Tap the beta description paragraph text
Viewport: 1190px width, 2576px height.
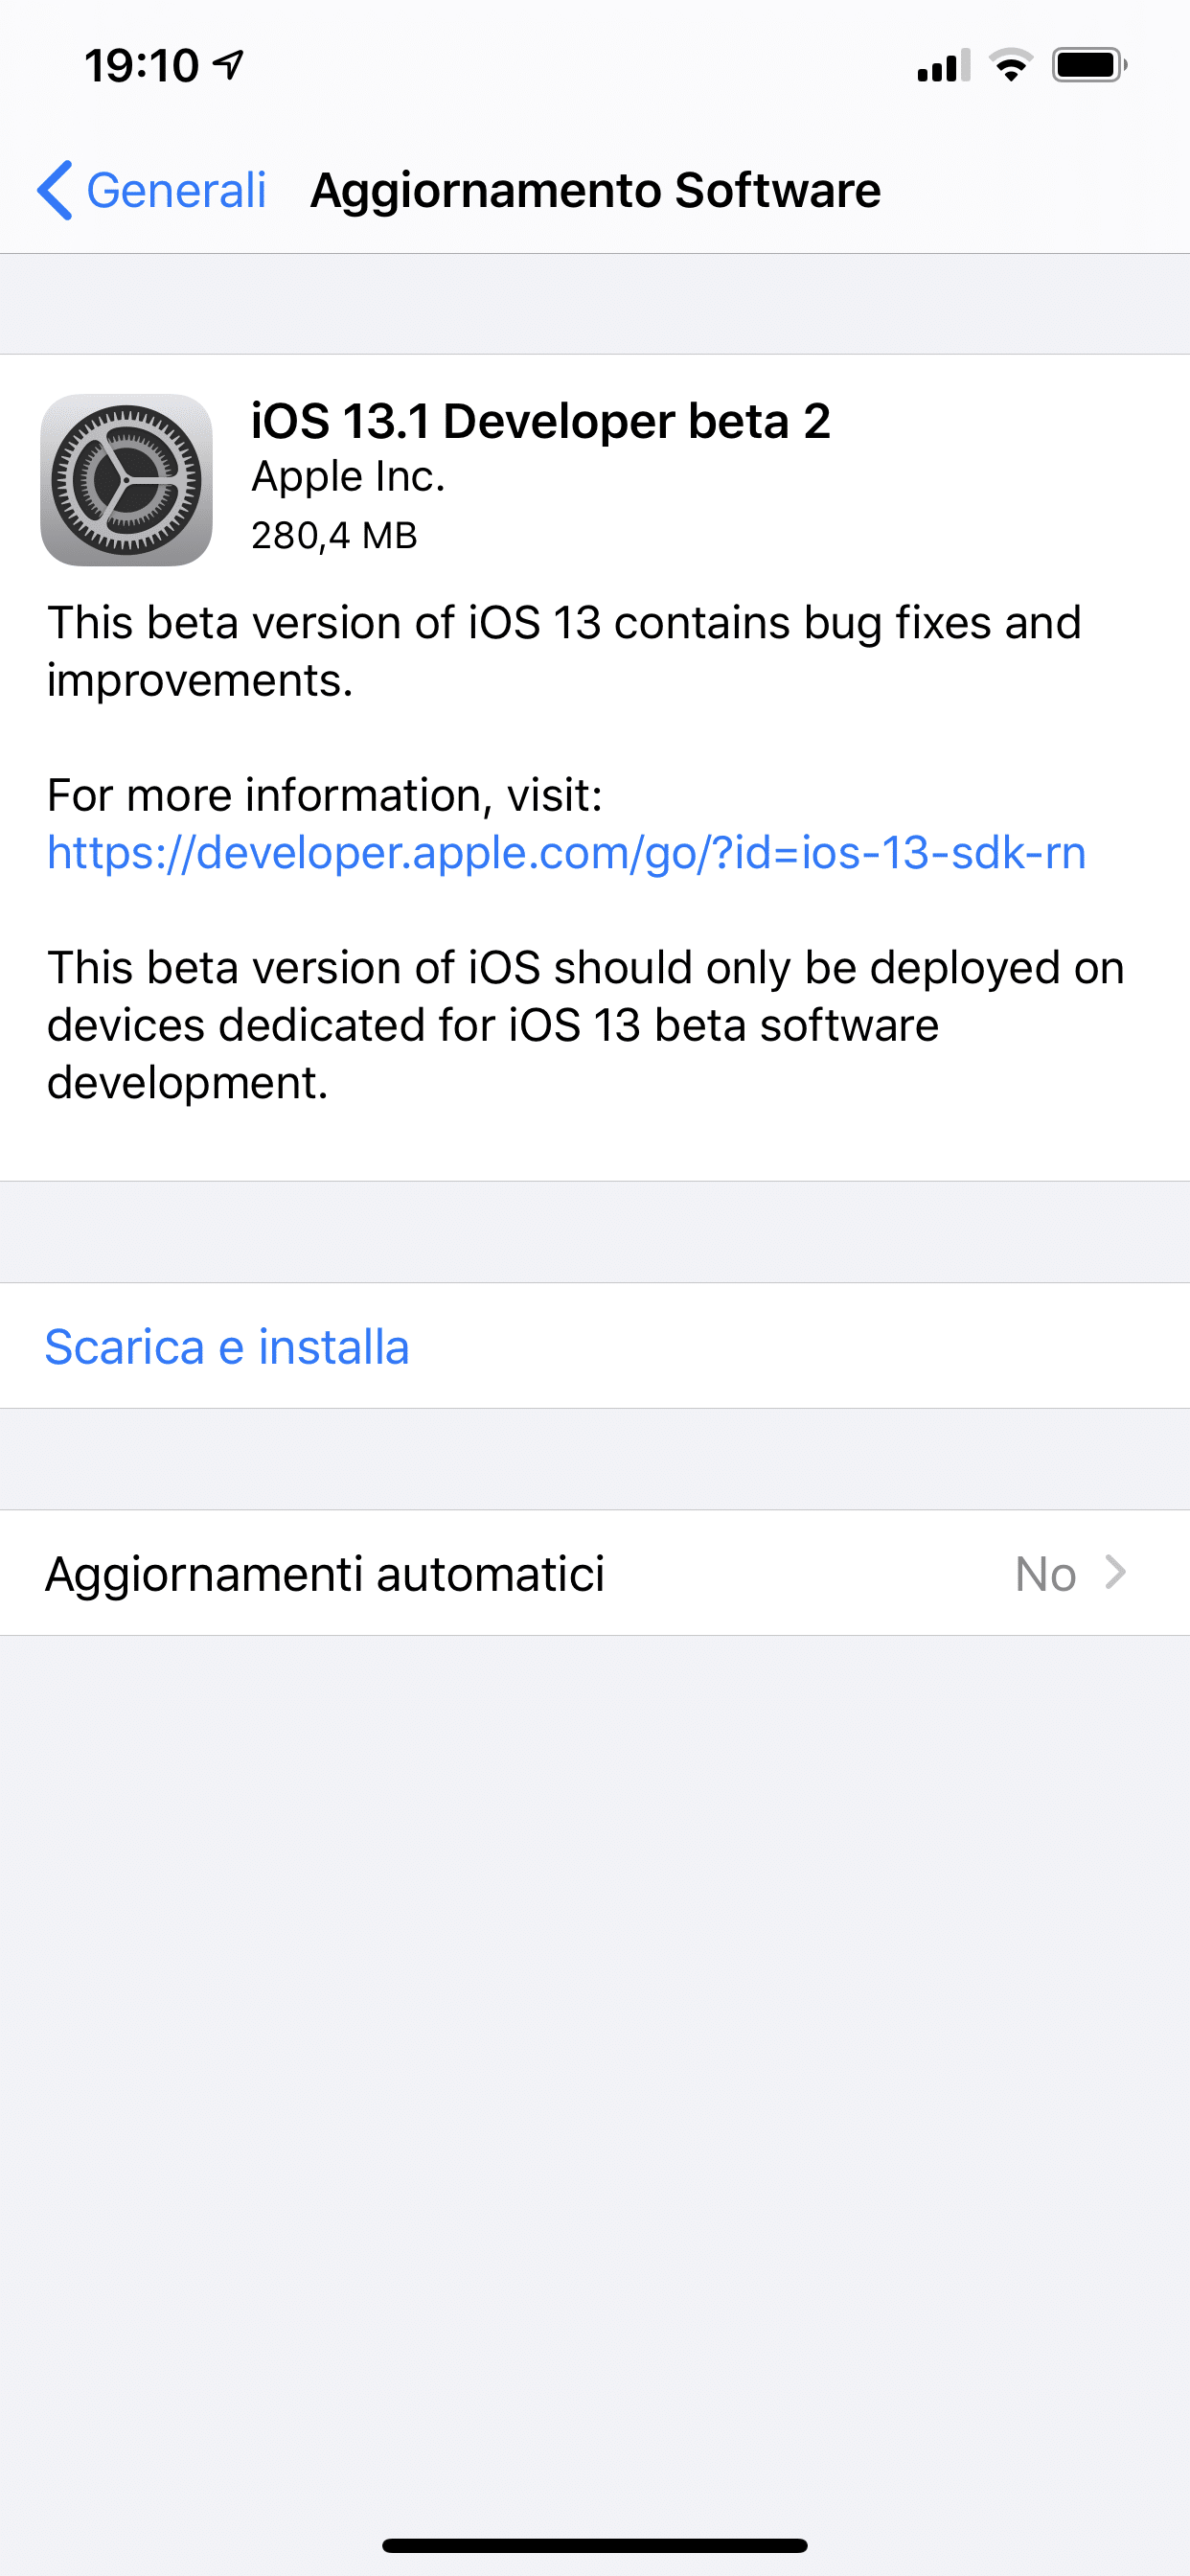click(x=564, y=651)
